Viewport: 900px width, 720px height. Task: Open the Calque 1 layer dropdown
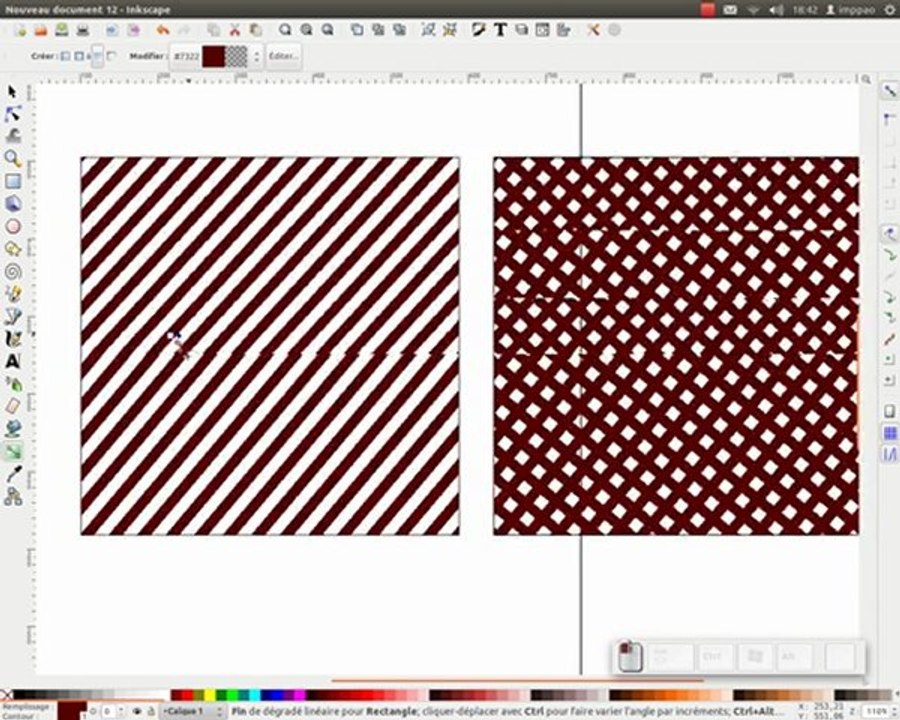pos(193,711)
